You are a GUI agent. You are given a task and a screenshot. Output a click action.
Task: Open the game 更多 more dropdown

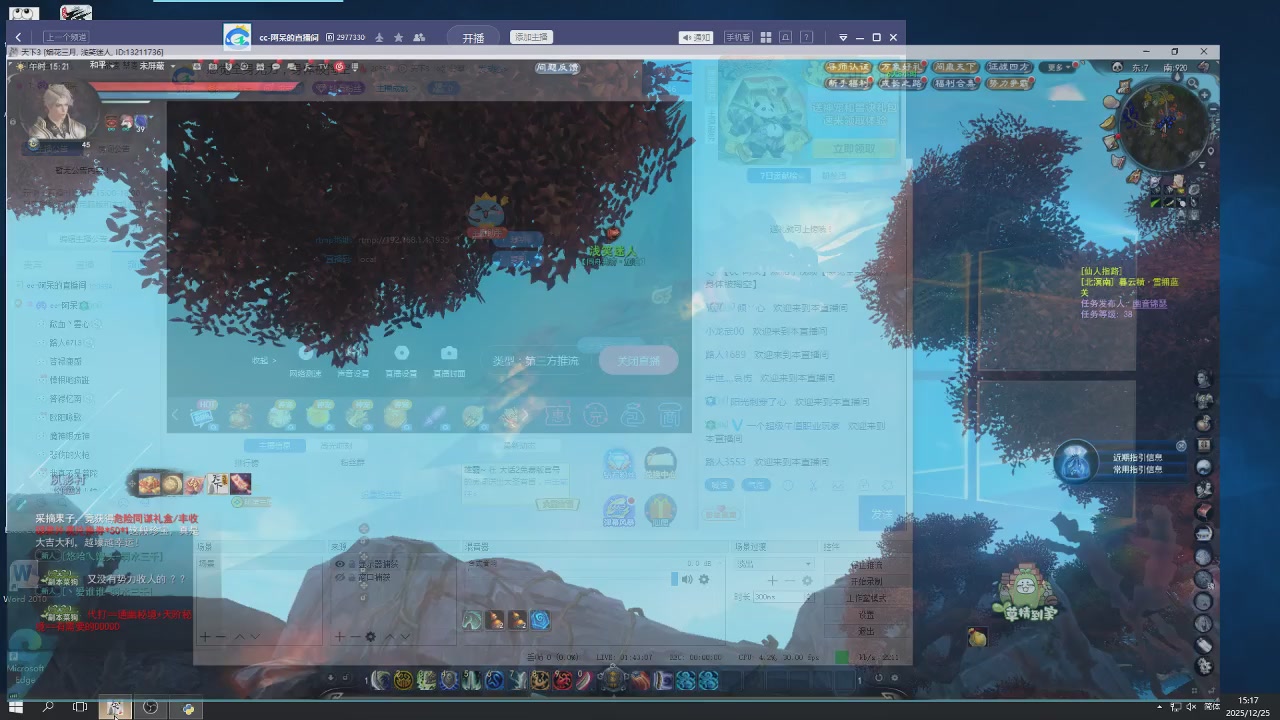1058,67
